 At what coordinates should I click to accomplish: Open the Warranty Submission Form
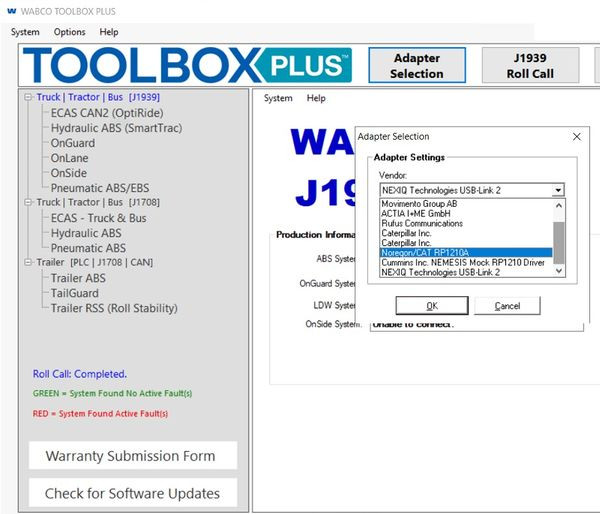130,456
